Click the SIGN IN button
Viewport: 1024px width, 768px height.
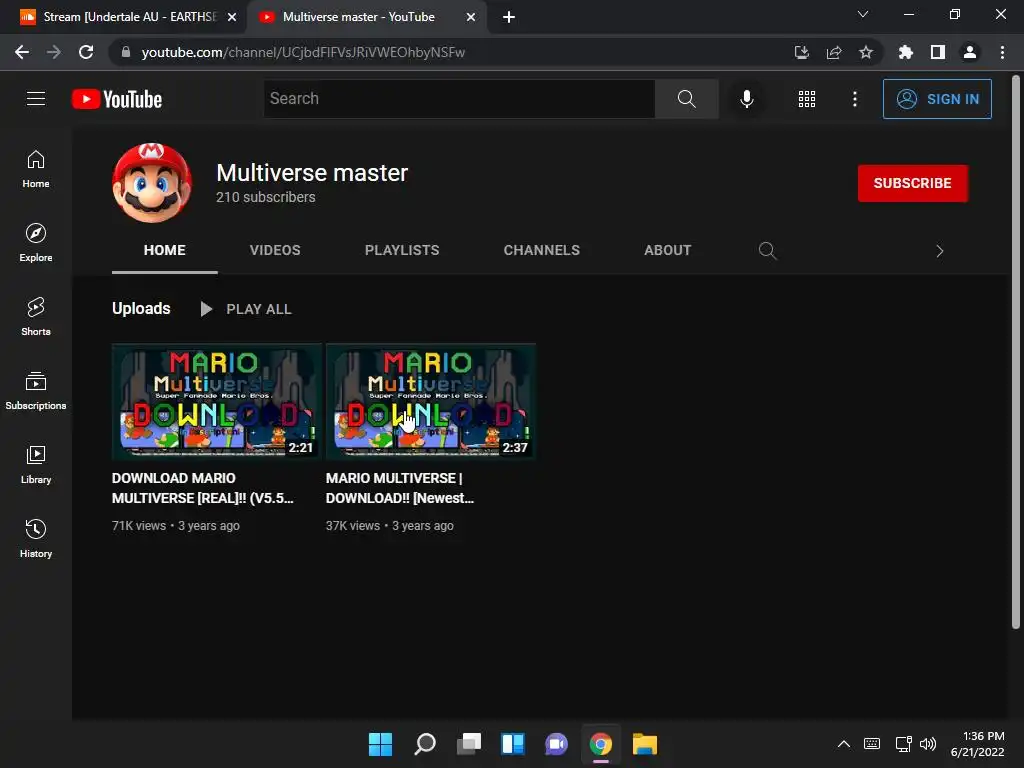[x=936, y=99]
